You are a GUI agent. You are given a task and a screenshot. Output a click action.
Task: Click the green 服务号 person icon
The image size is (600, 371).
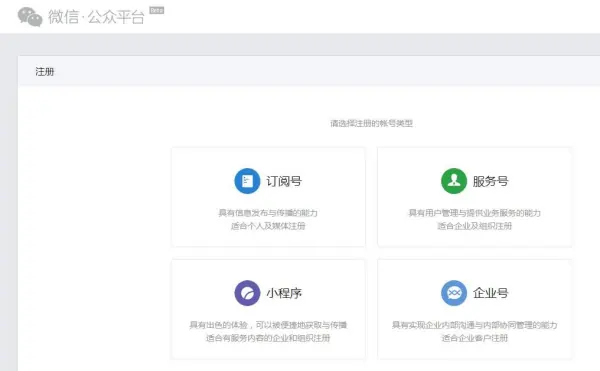(x=454, y=181)
